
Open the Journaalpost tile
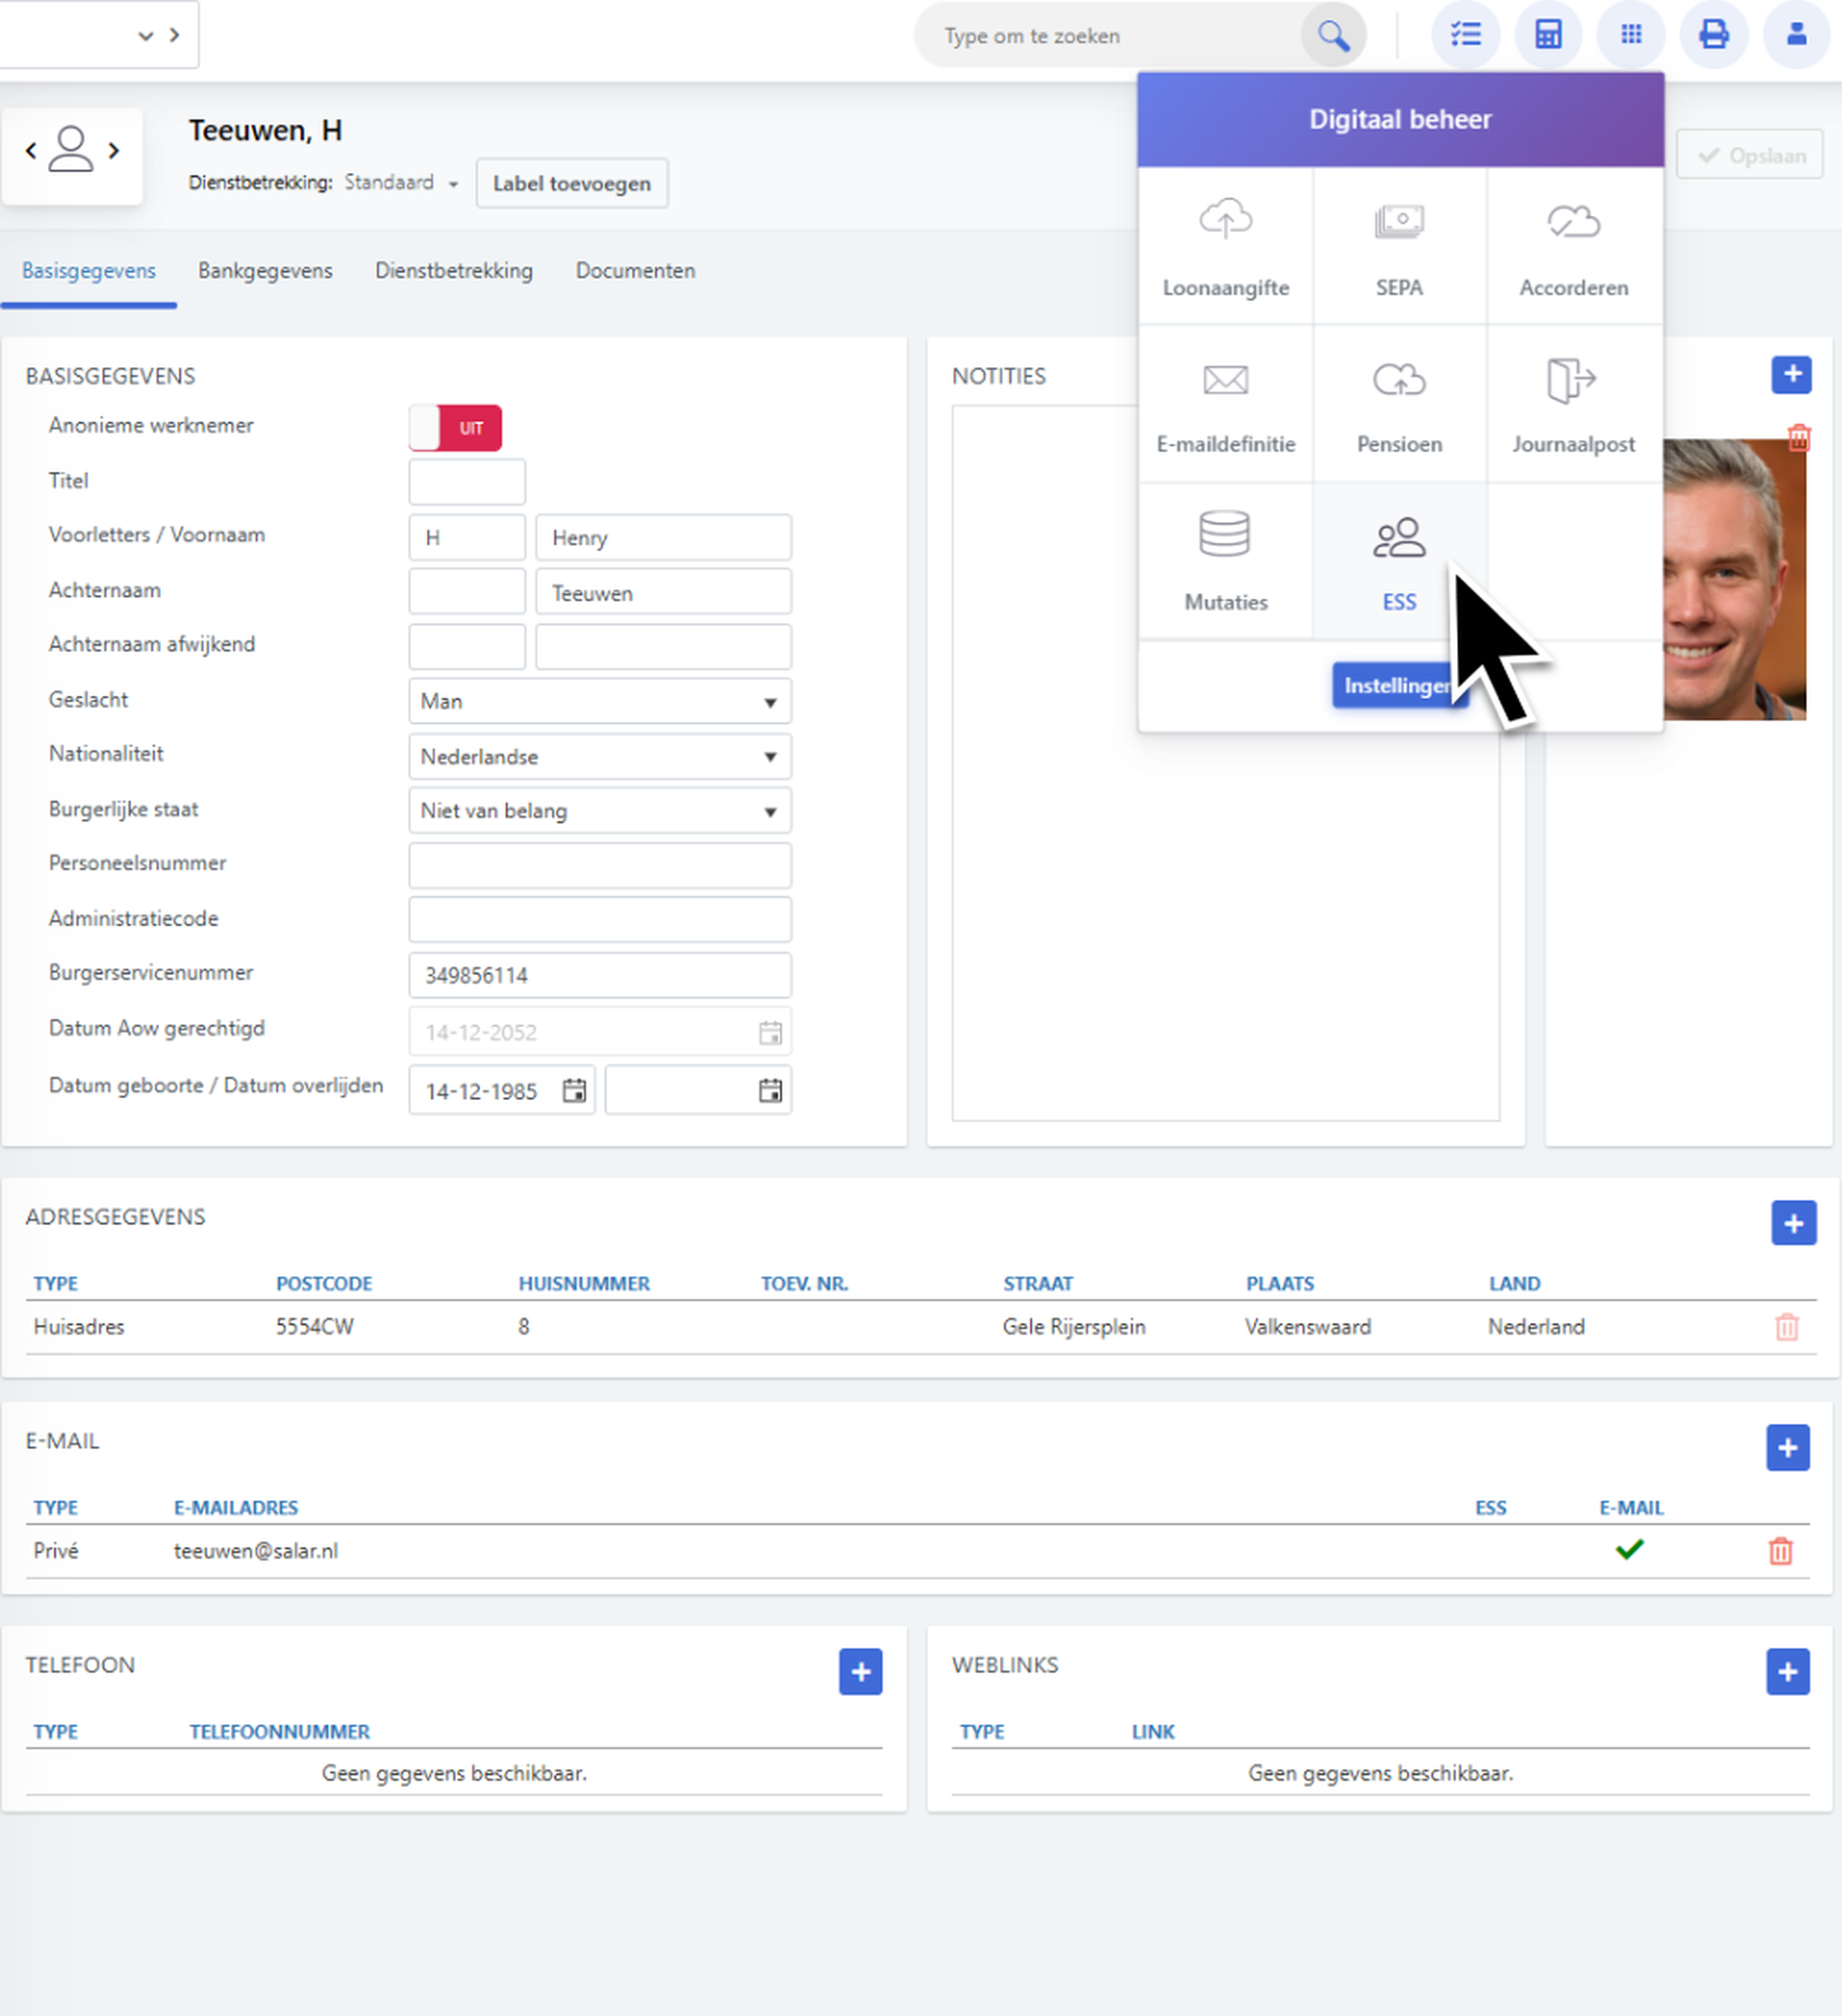1574,403
